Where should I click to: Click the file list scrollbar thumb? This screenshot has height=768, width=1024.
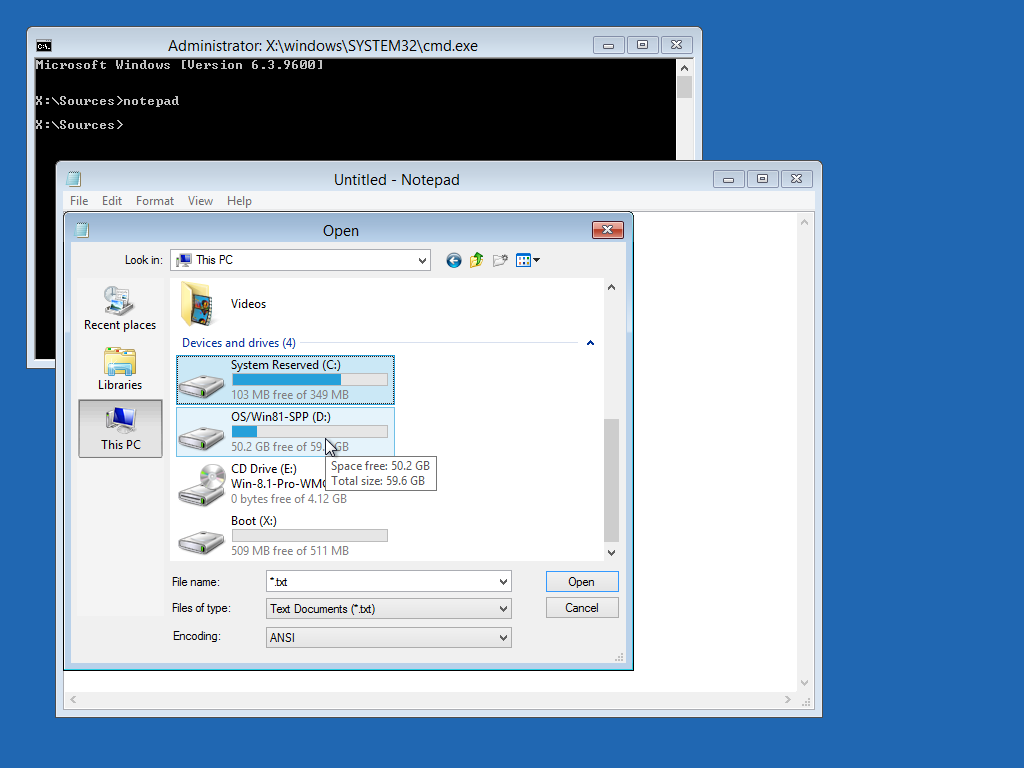point(611,480)
